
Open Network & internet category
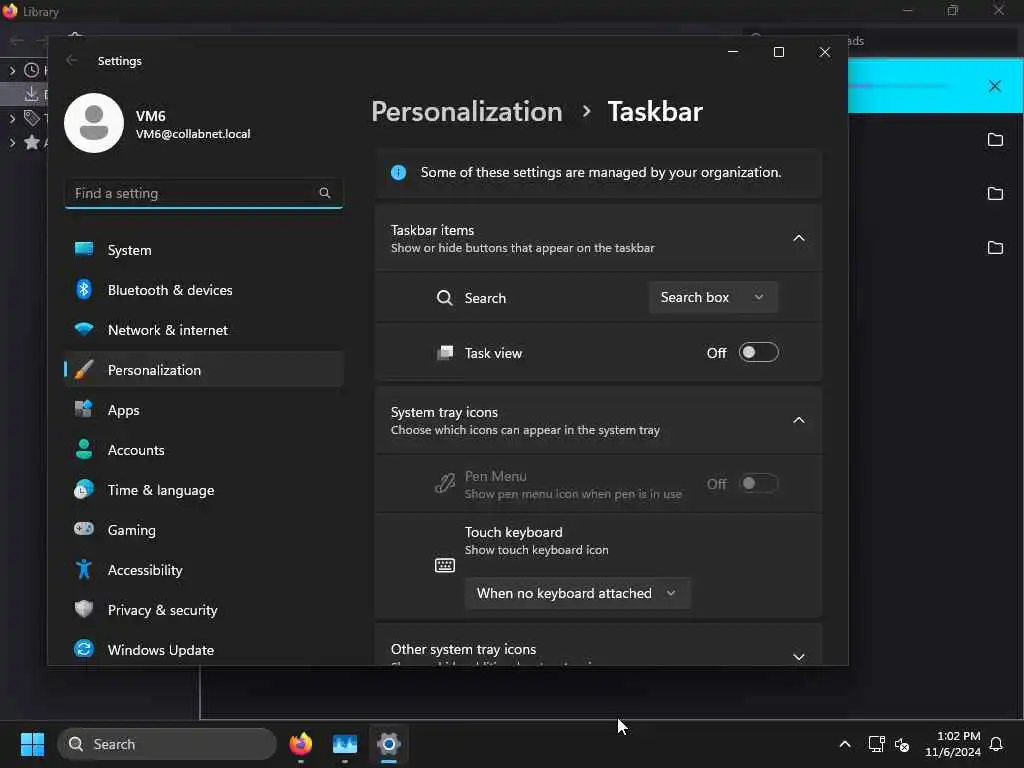[204, 330]
